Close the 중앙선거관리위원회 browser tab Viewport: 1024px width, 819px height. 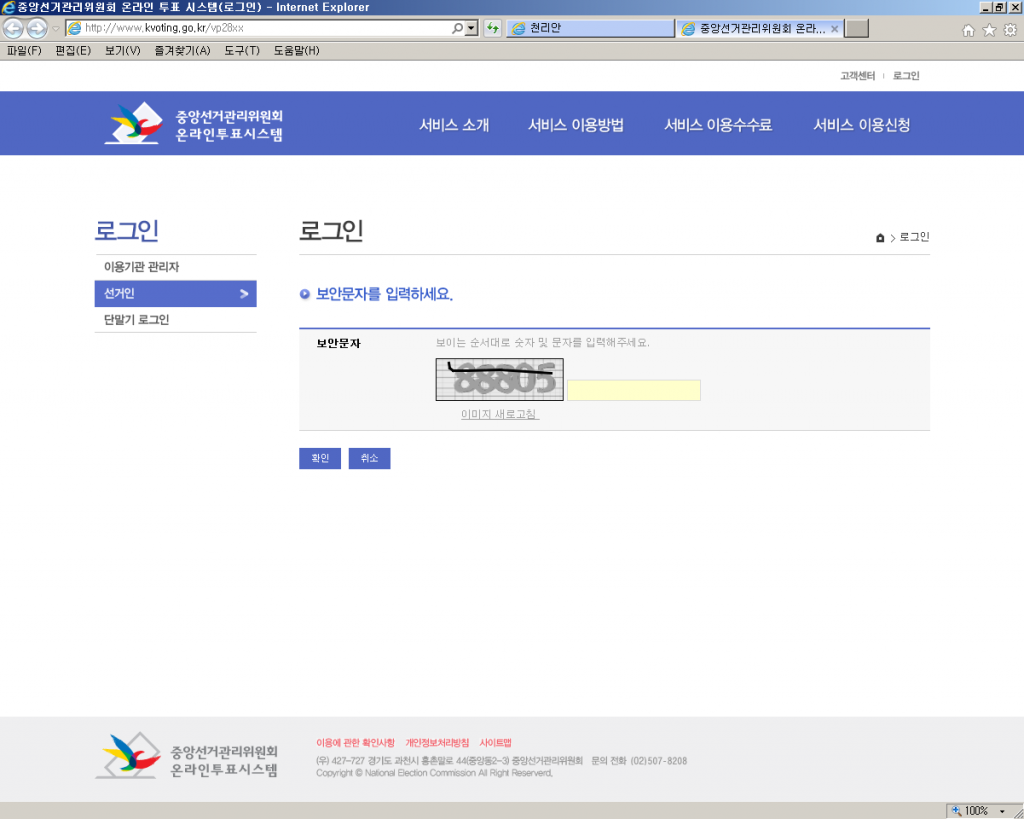pyautogui.click(x=835, y=28)
